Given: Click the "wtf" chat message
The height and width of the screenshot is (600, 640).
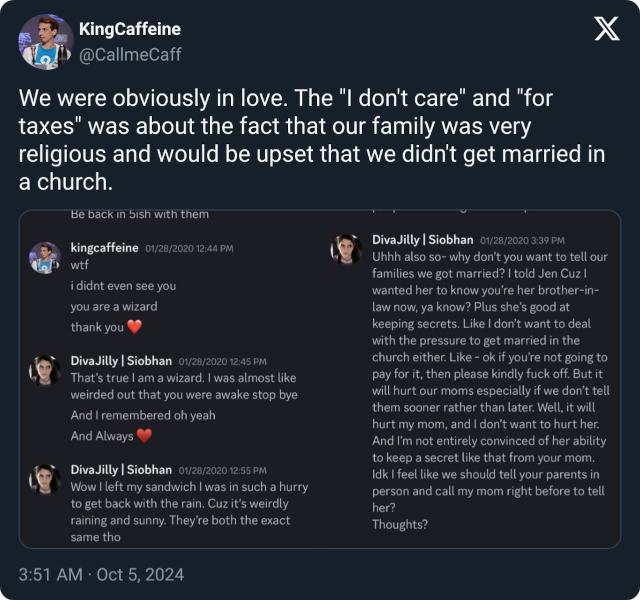Looking at the screenshot, I should 80,266.
